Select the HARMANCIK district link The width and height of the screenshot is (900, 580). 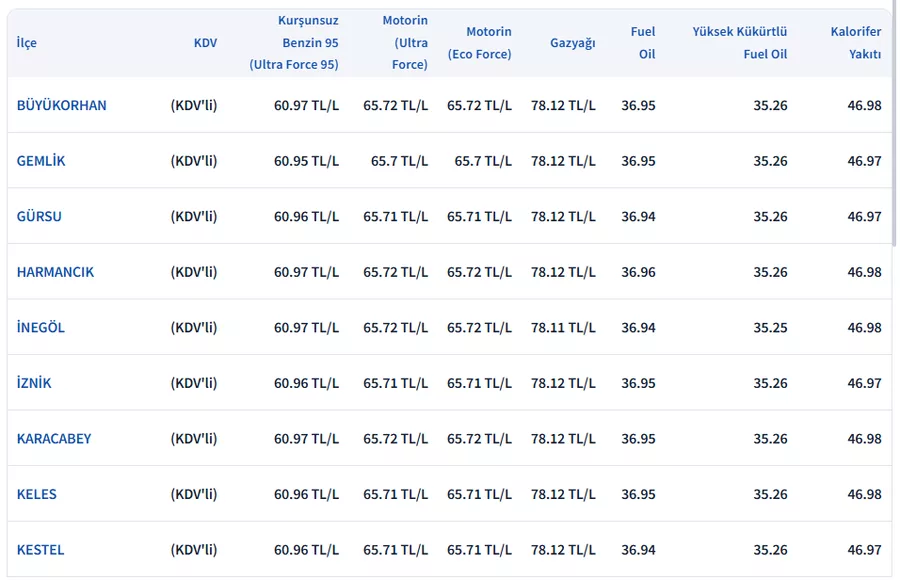pos(55,272)
